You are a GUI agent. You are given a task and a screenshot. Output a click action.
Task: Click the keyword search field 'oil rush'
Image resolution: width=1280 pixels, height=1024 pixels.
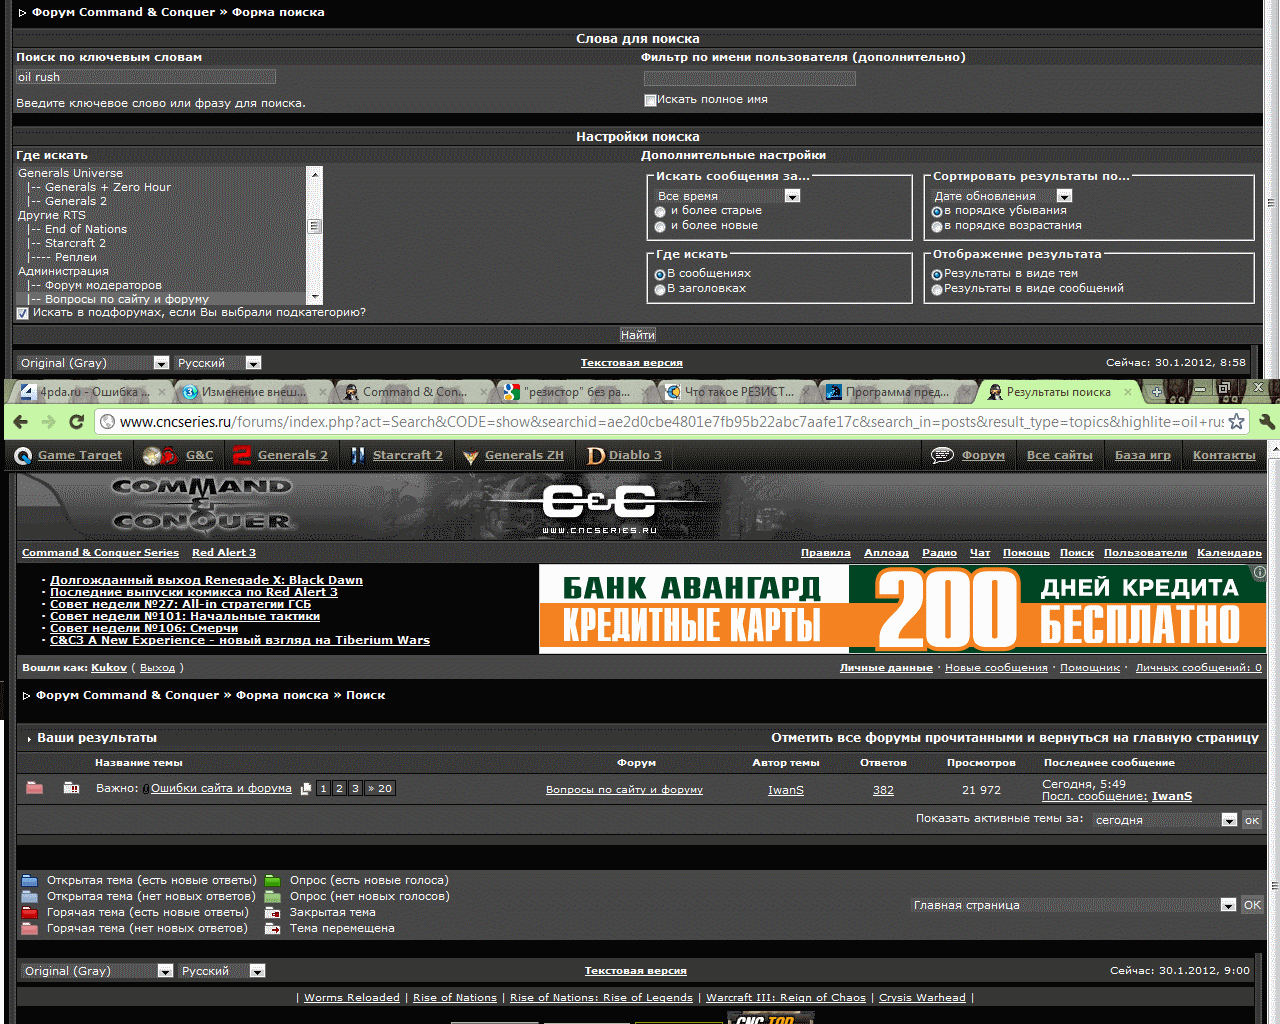pos(146,77)
